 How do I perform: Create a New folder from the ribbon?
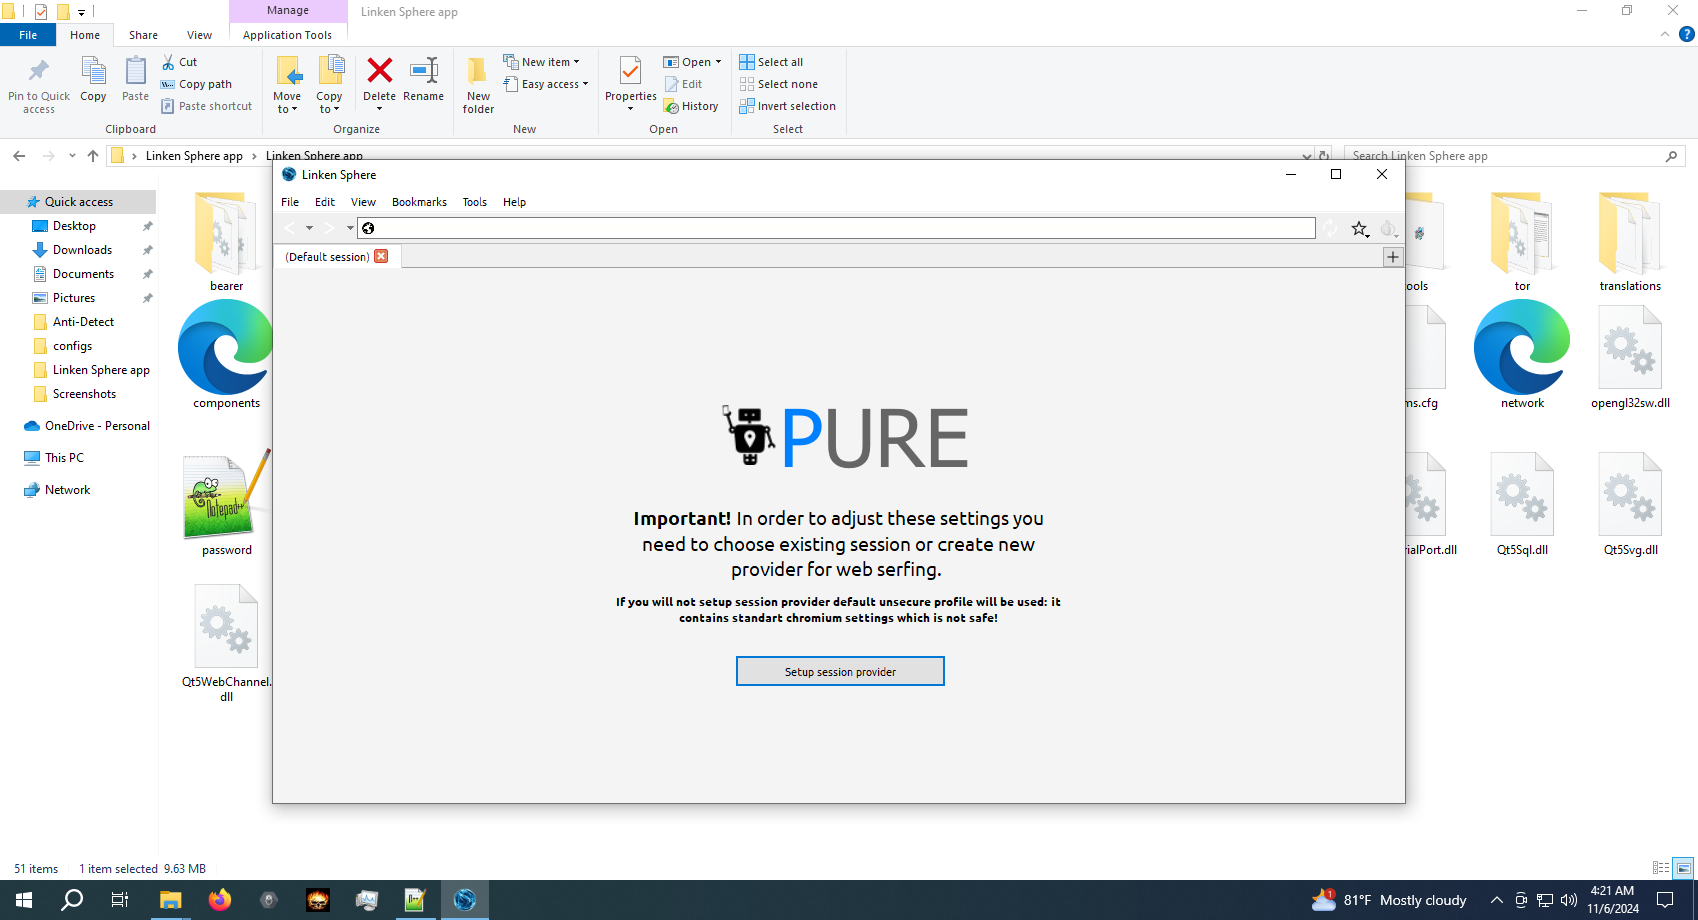(x=478, y=84)
